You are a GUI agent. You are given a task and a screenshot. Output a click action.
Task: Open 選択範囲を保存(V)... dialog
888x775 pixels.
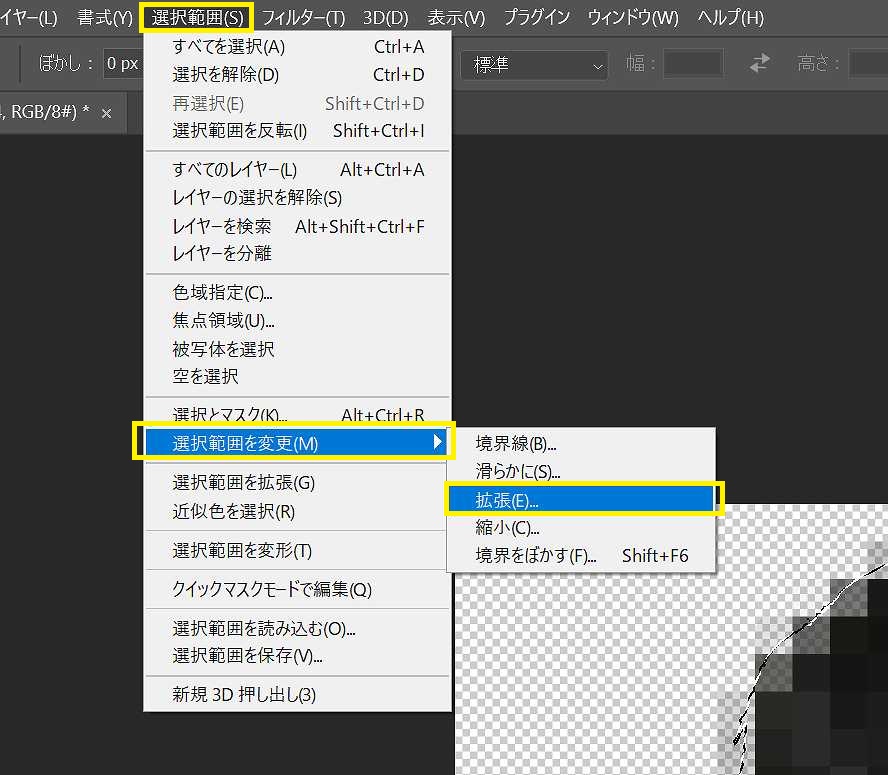[x=298, y=655]
